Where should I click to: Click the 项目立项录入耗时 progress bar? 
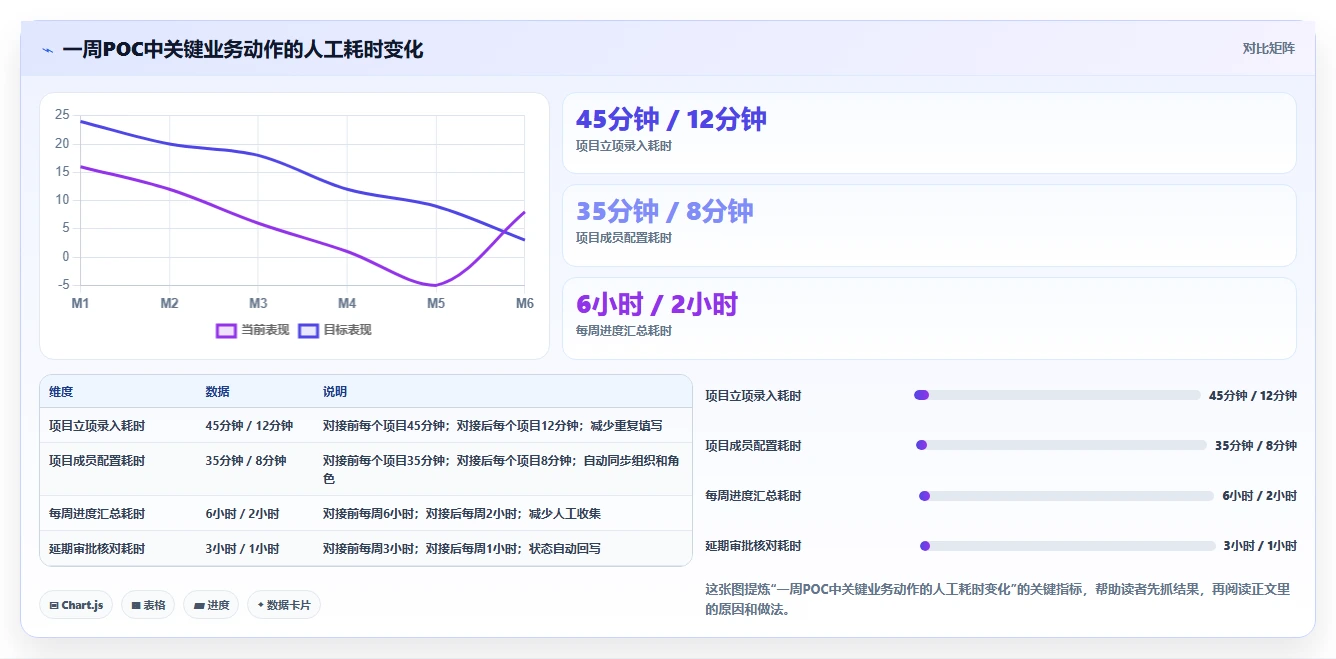point(1057,395)
